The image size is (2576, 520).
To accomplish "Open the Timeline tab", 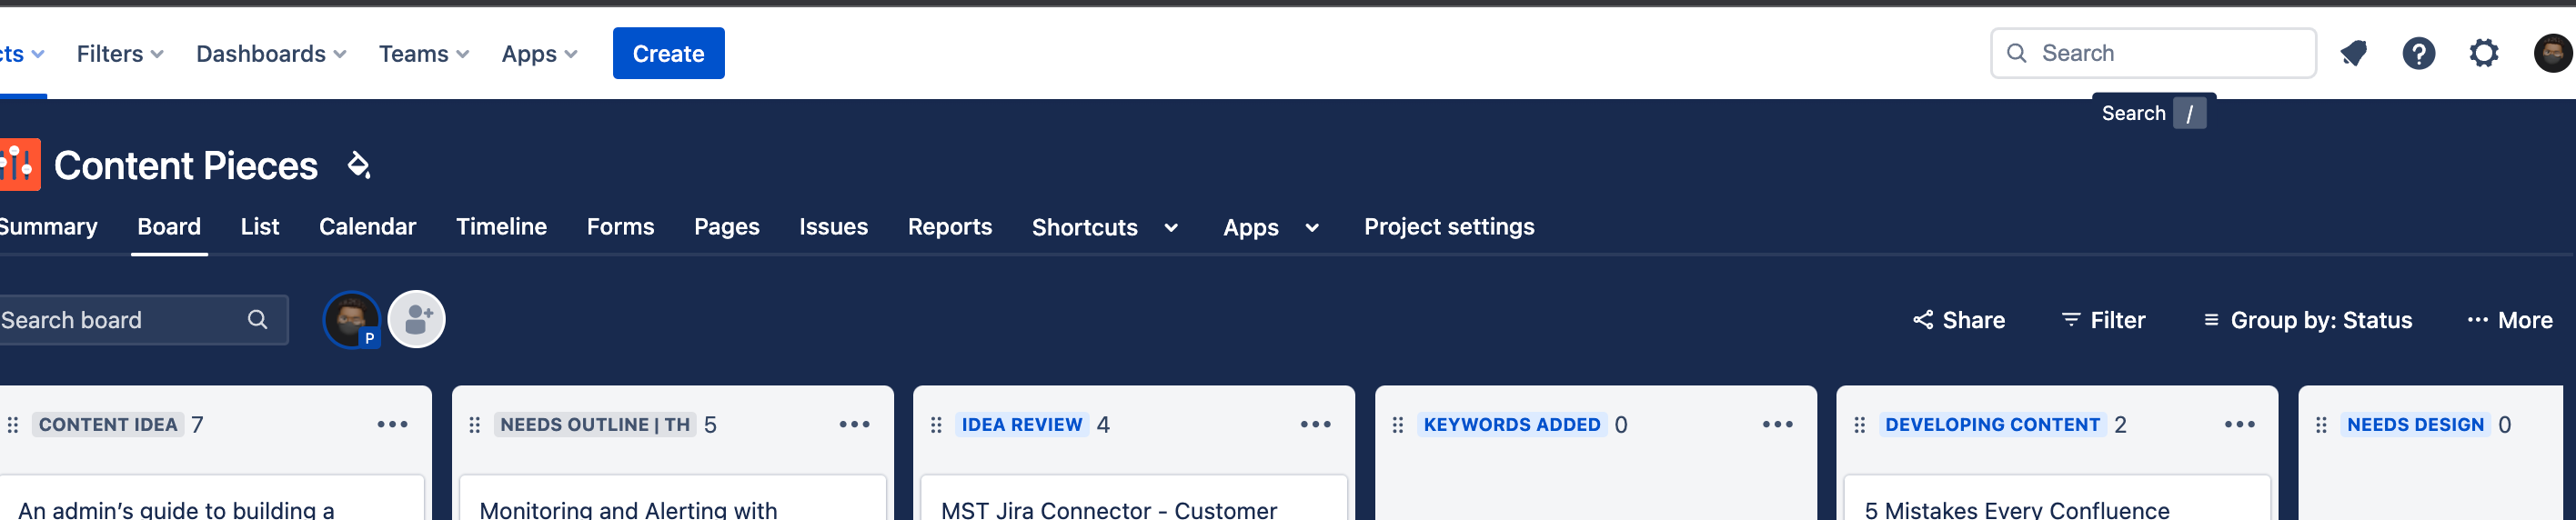I will [x=501, y=227].
